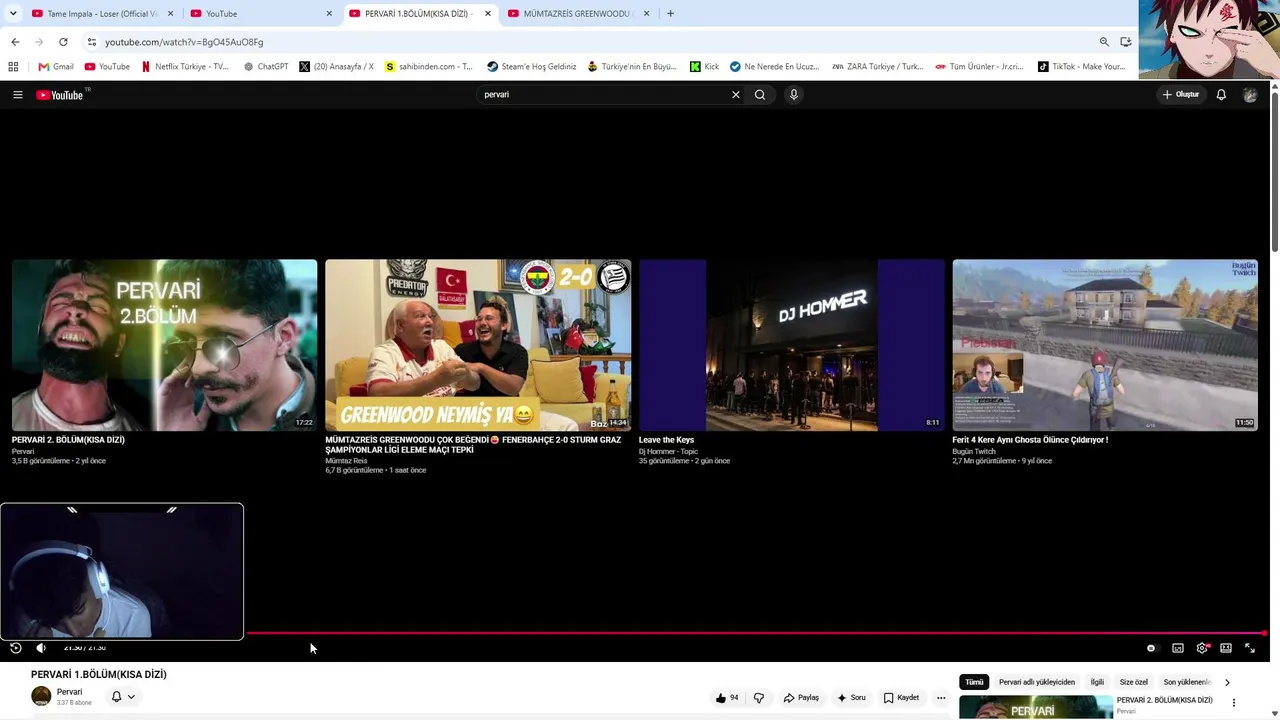Select the Size özel filter chip
This screenshot has height=720, width=1280.
1134,682
